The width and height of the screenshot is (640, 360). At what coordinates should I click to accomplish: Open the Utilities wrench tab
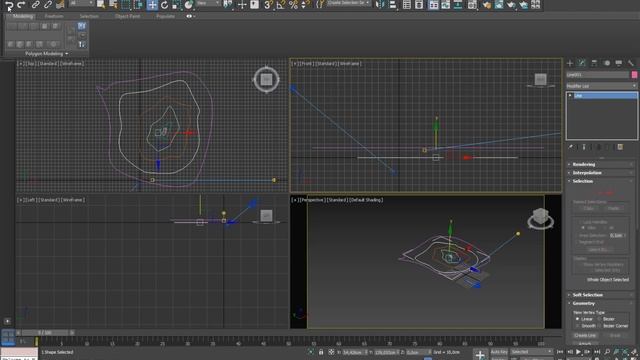click(x=631, y=63)
